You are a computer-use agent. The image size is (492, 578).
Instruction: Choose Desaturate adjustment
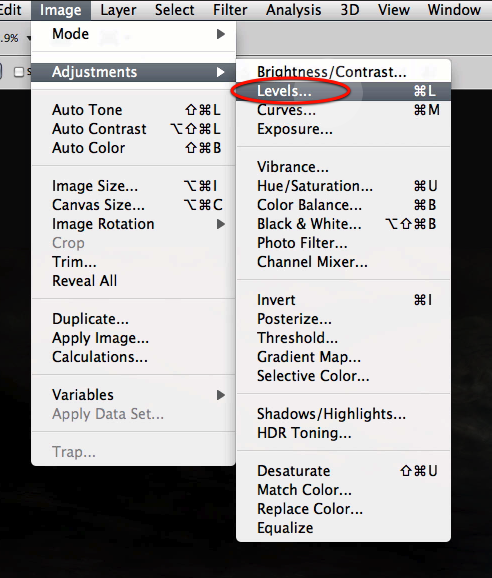[343, 471]
